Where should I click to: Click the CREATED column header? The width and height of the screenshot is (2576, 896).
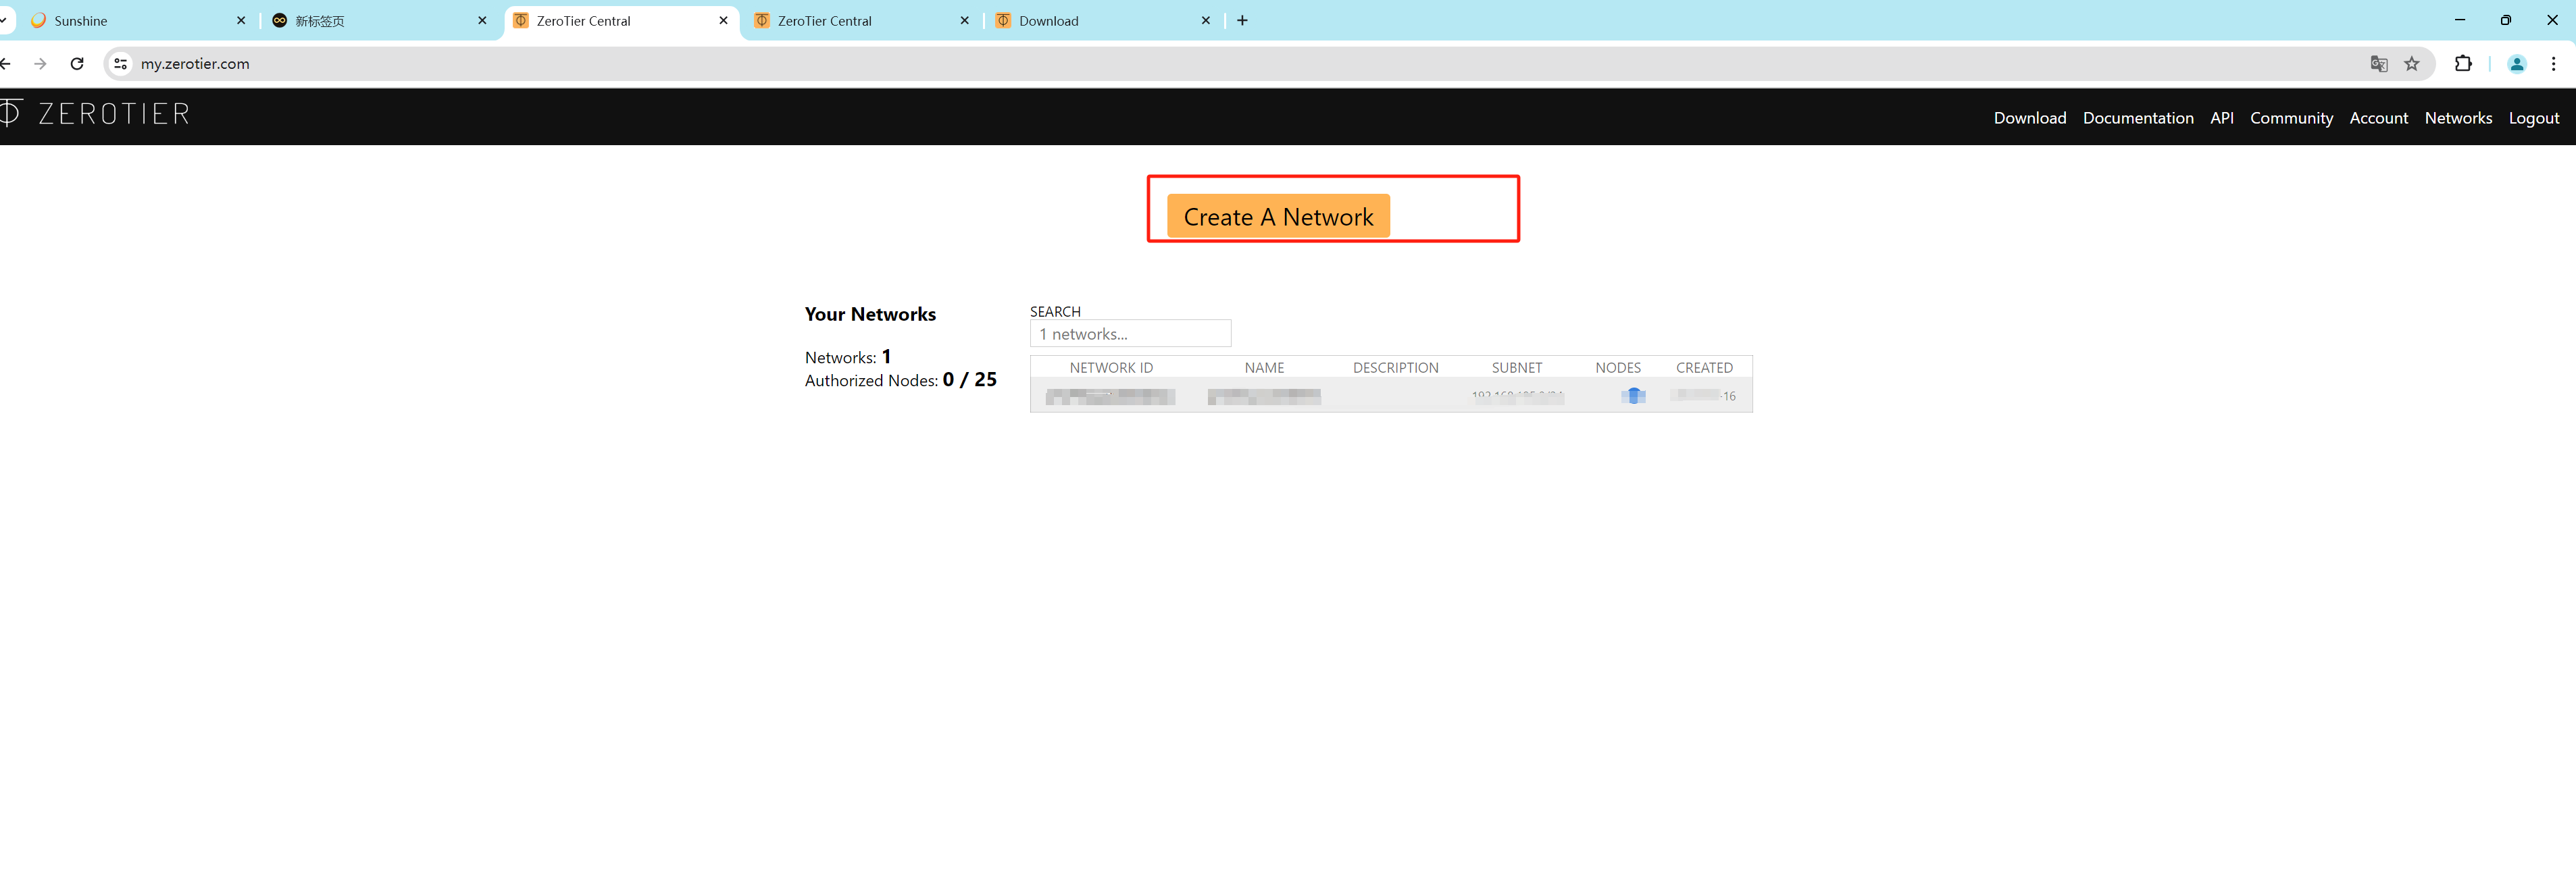[1704, 367]
